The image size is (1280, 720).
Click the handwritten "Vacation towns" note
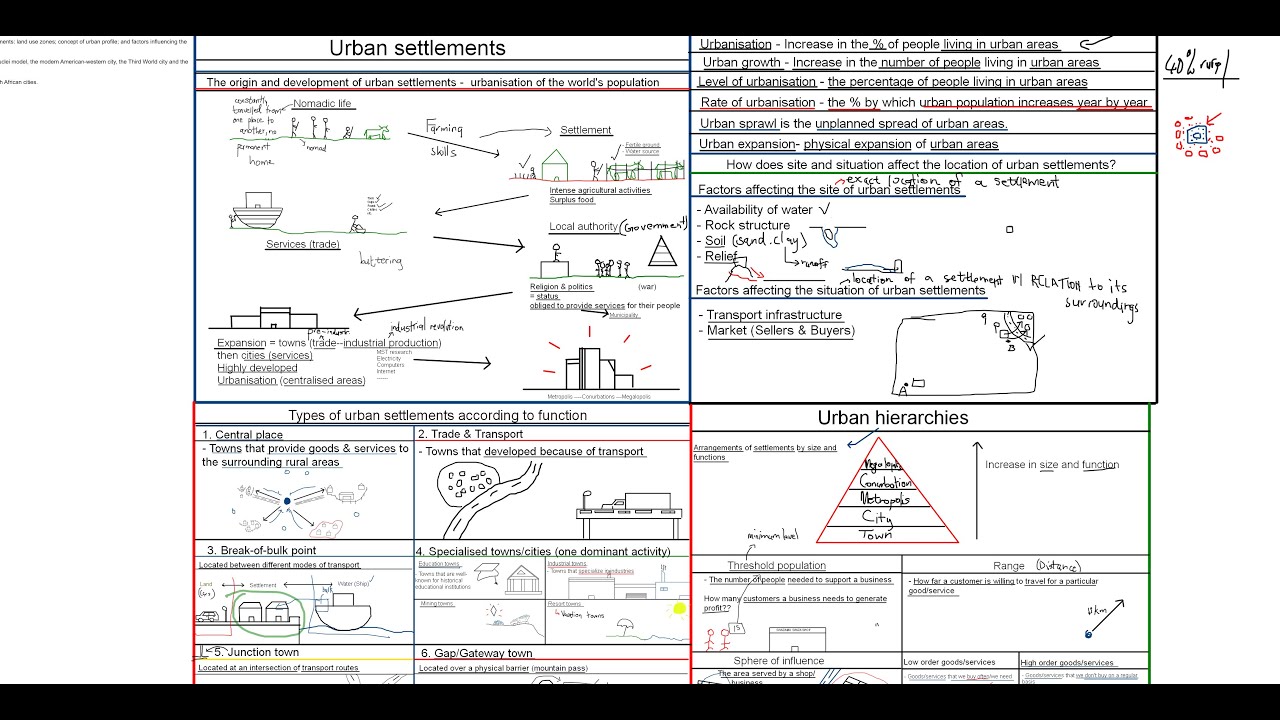coord(584,616)
